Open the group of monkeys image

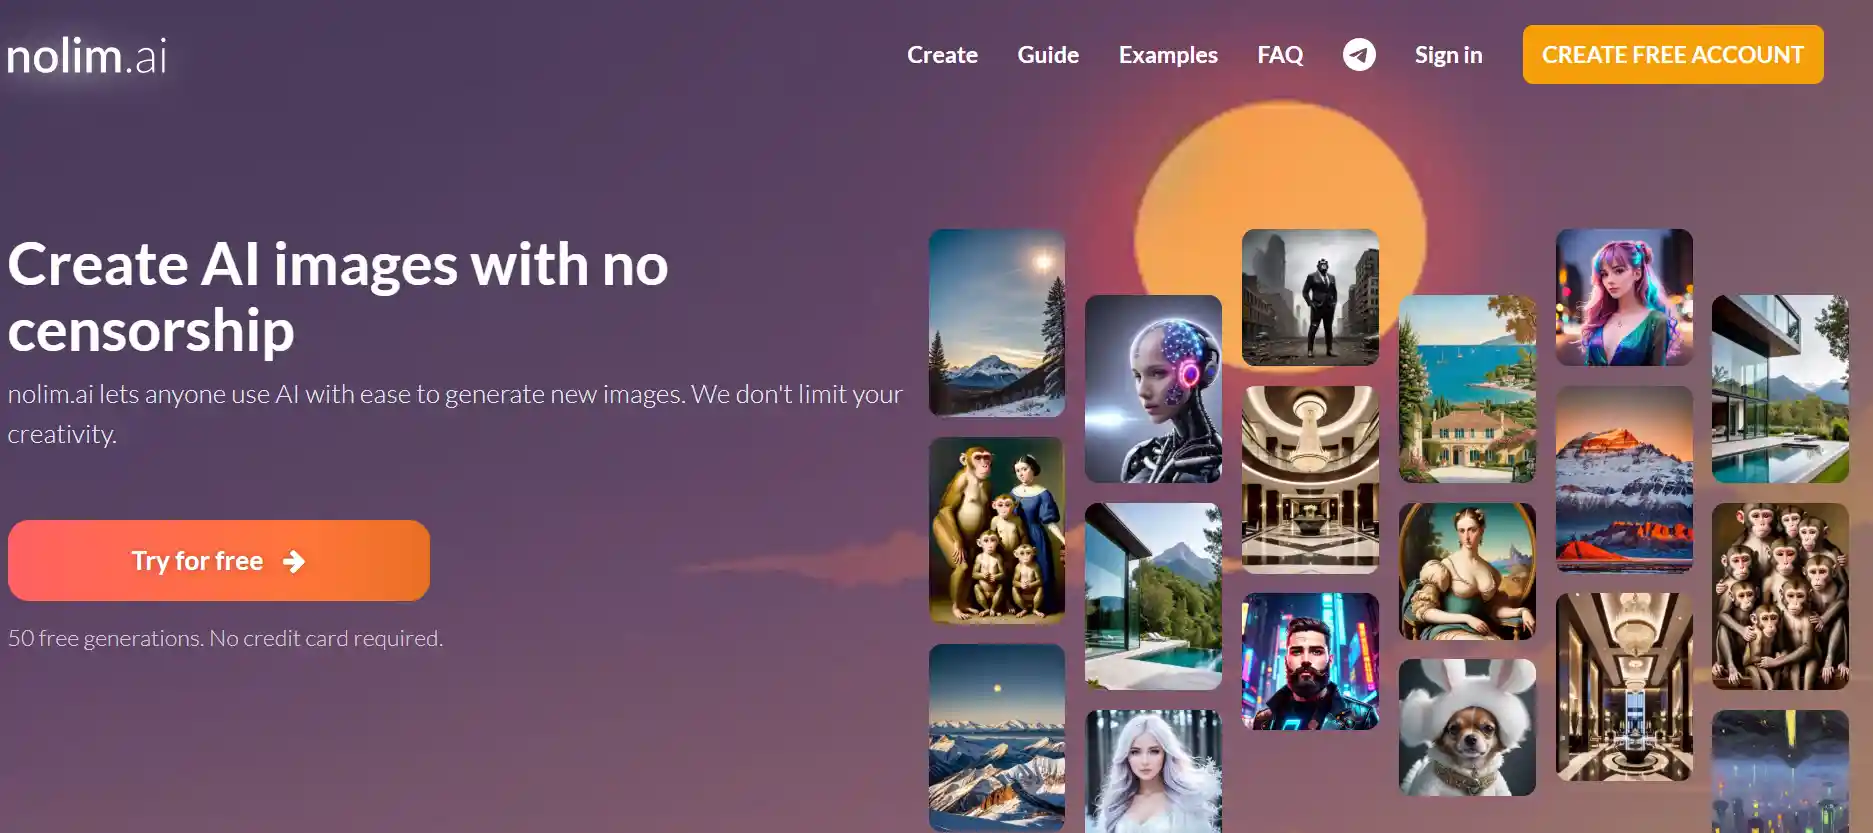1780,597
